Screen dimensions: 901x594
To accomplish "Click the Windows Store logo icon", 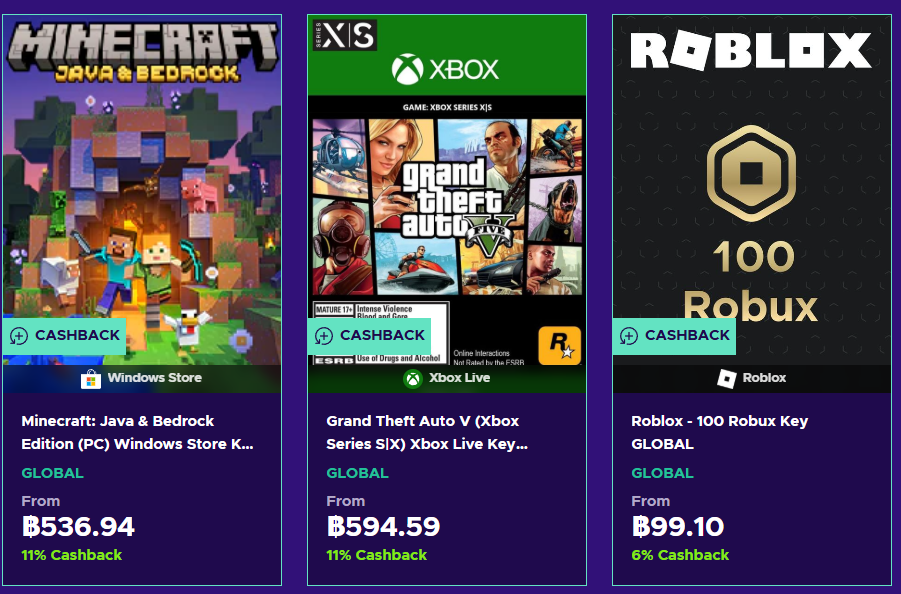I will click(91, 379).
